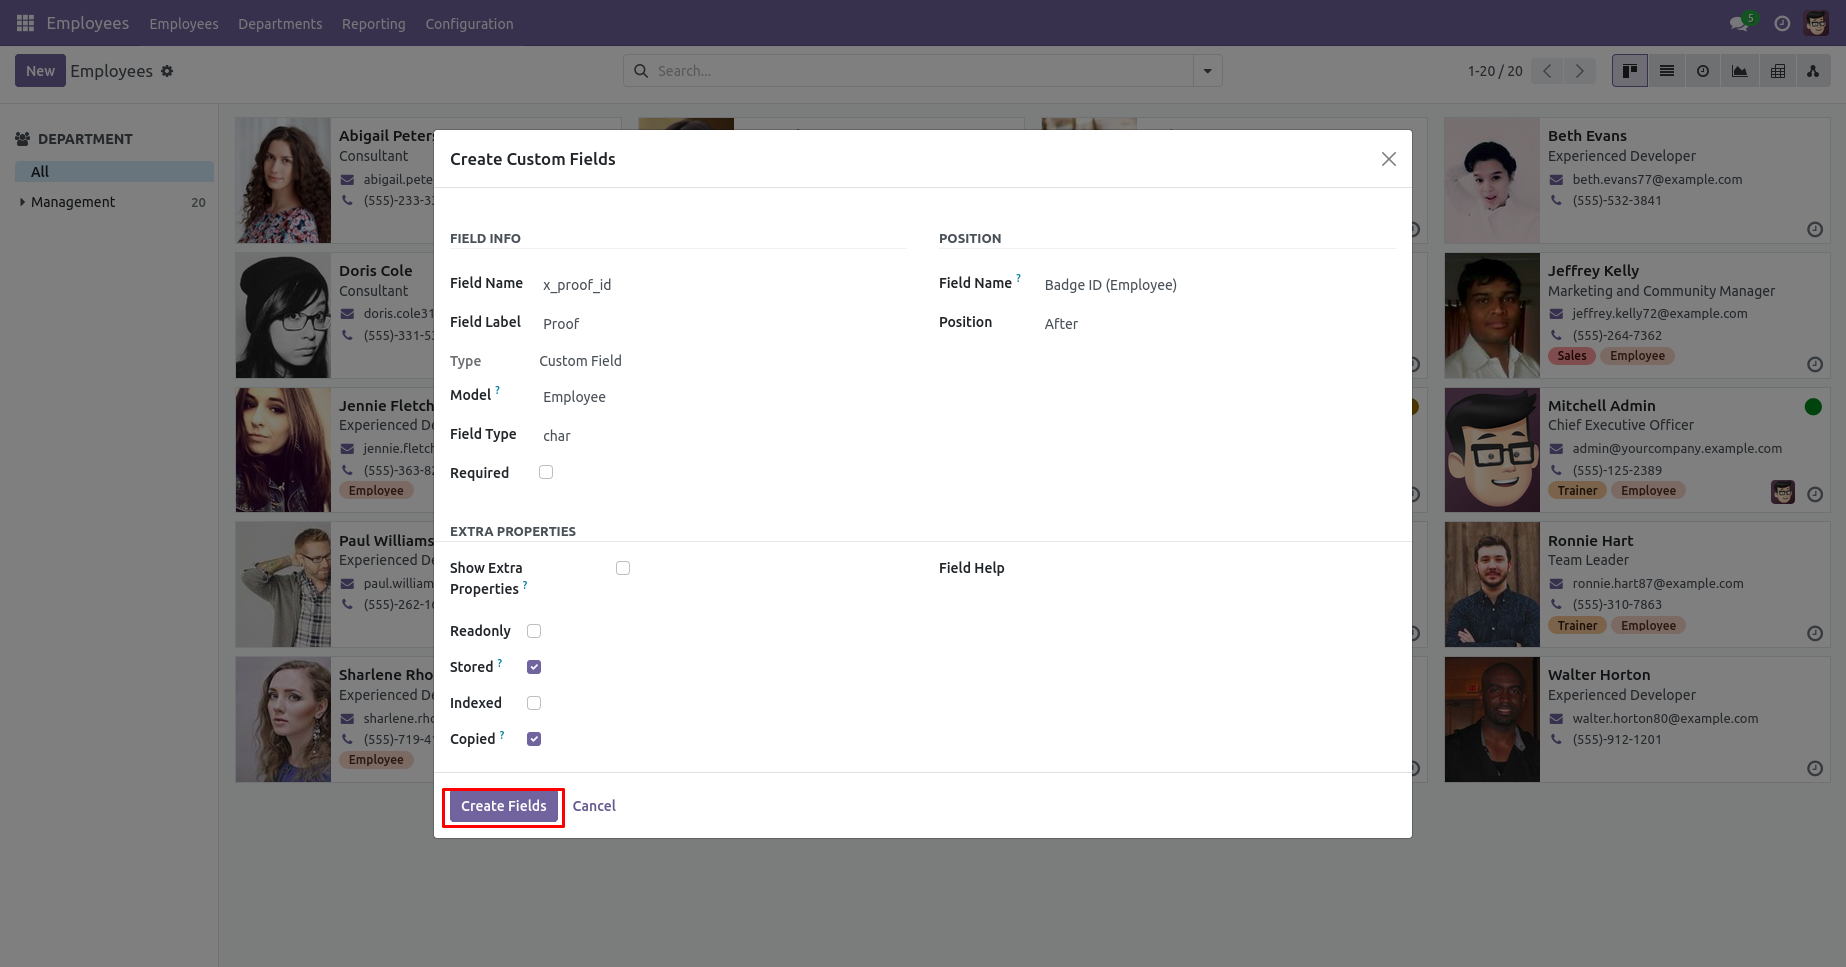Open the Reporting menu
This screenshot has width=1846, height=967.
click(x=373, y=24)
